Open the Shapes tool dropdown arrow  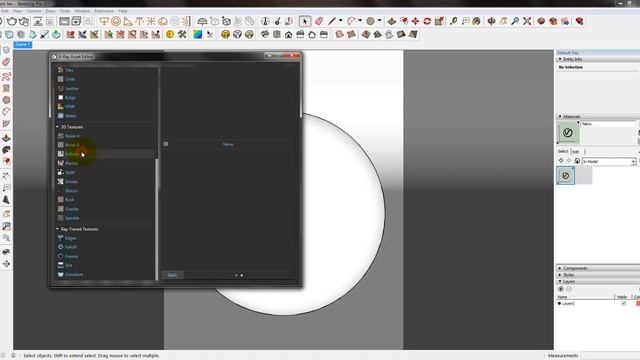(379, 20)
